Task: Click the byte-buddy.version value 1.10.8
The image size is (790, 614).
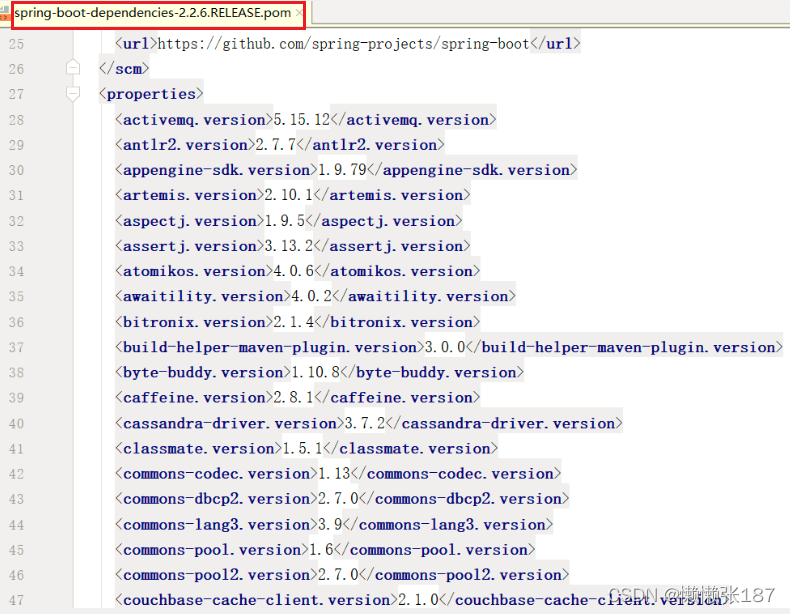Action: pyautogui.click(x=315, y=372)
